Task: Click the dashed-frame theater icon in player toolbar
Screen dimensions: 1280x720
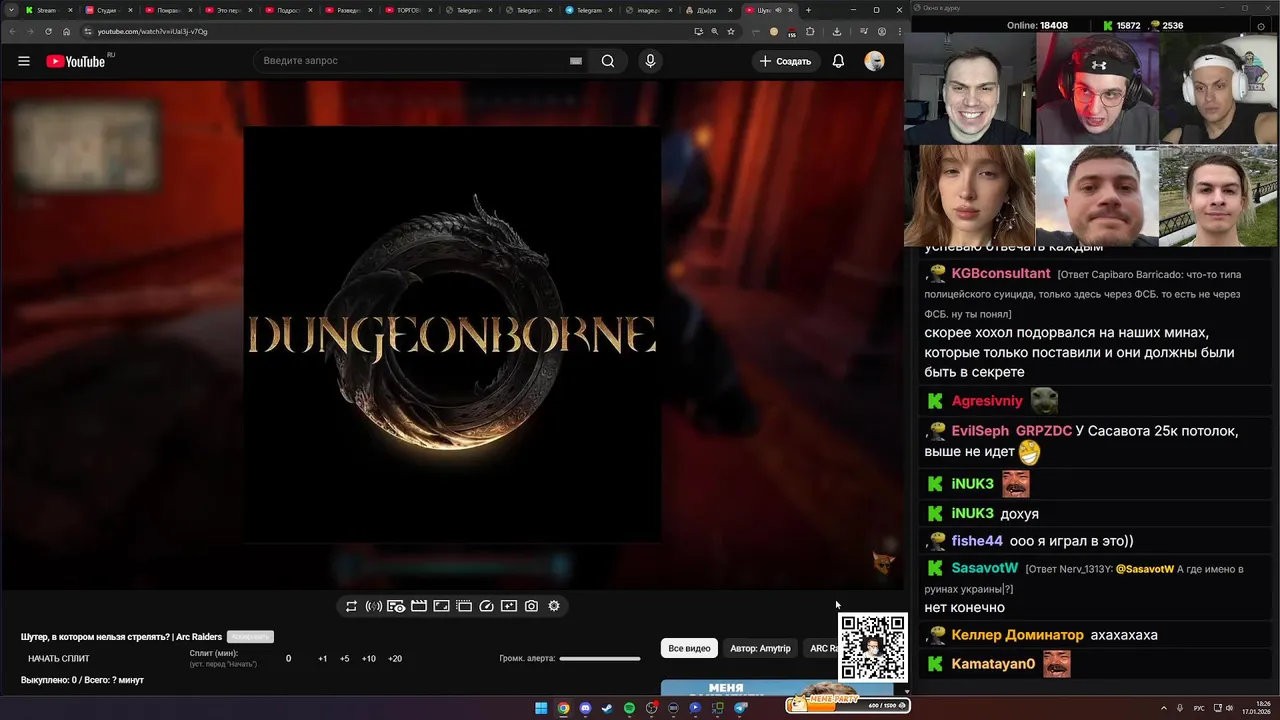Action: 464,606
